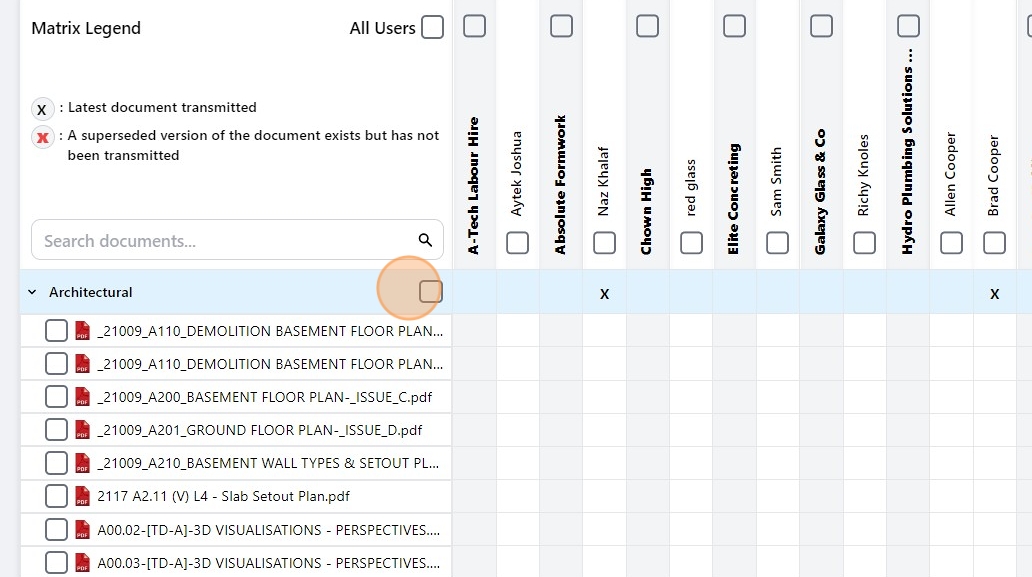The image size is (1032, 577).
Task: Tick the All Users checkbox
Action: [432, 28]
